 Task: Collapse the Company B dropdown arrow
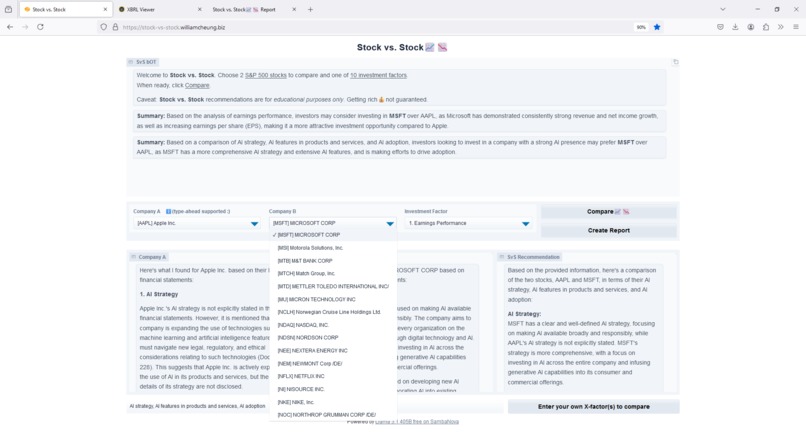tap(390, 224)
